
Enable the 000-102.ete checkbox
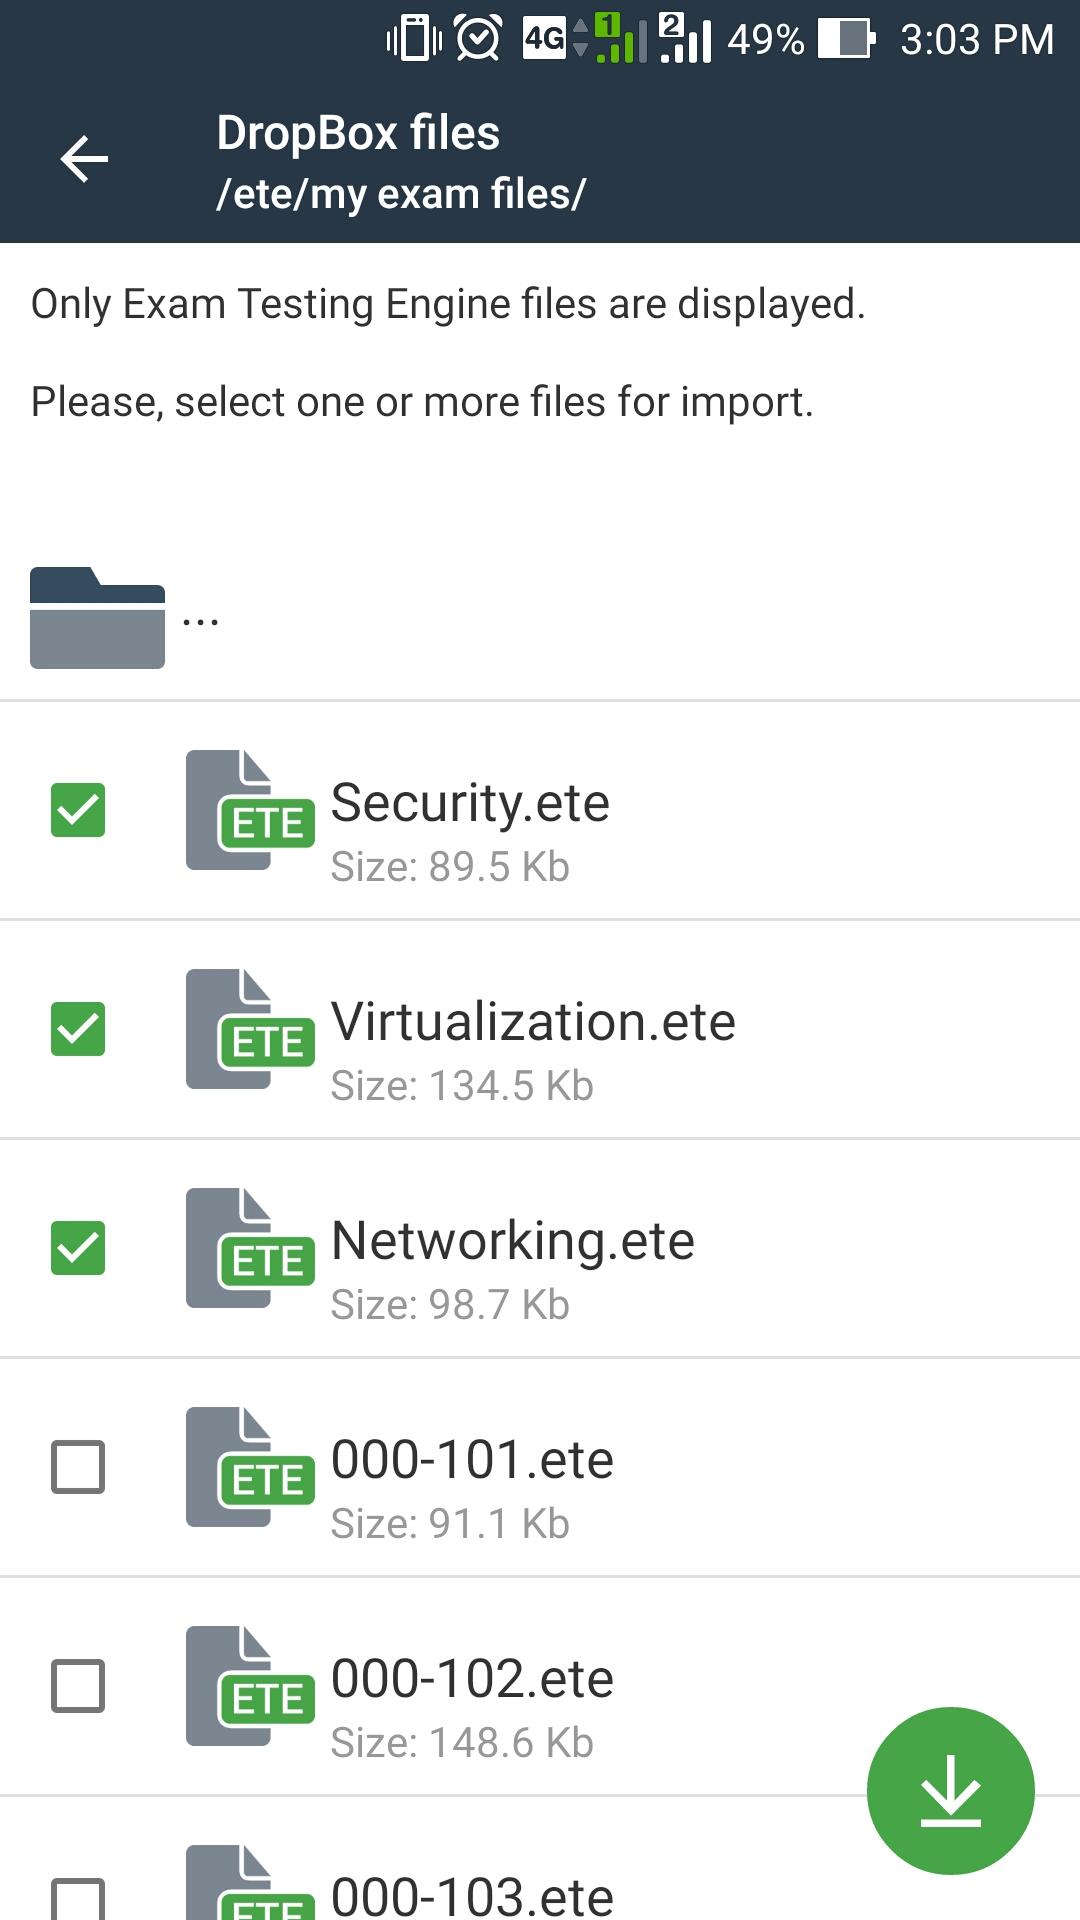(x=78, y=1686)
